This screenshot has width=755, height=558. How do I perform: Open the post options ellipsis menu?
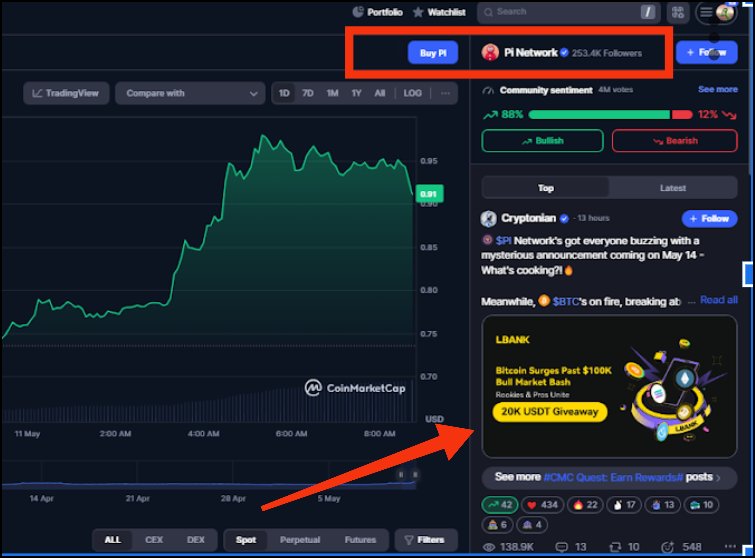pos(730,546)
